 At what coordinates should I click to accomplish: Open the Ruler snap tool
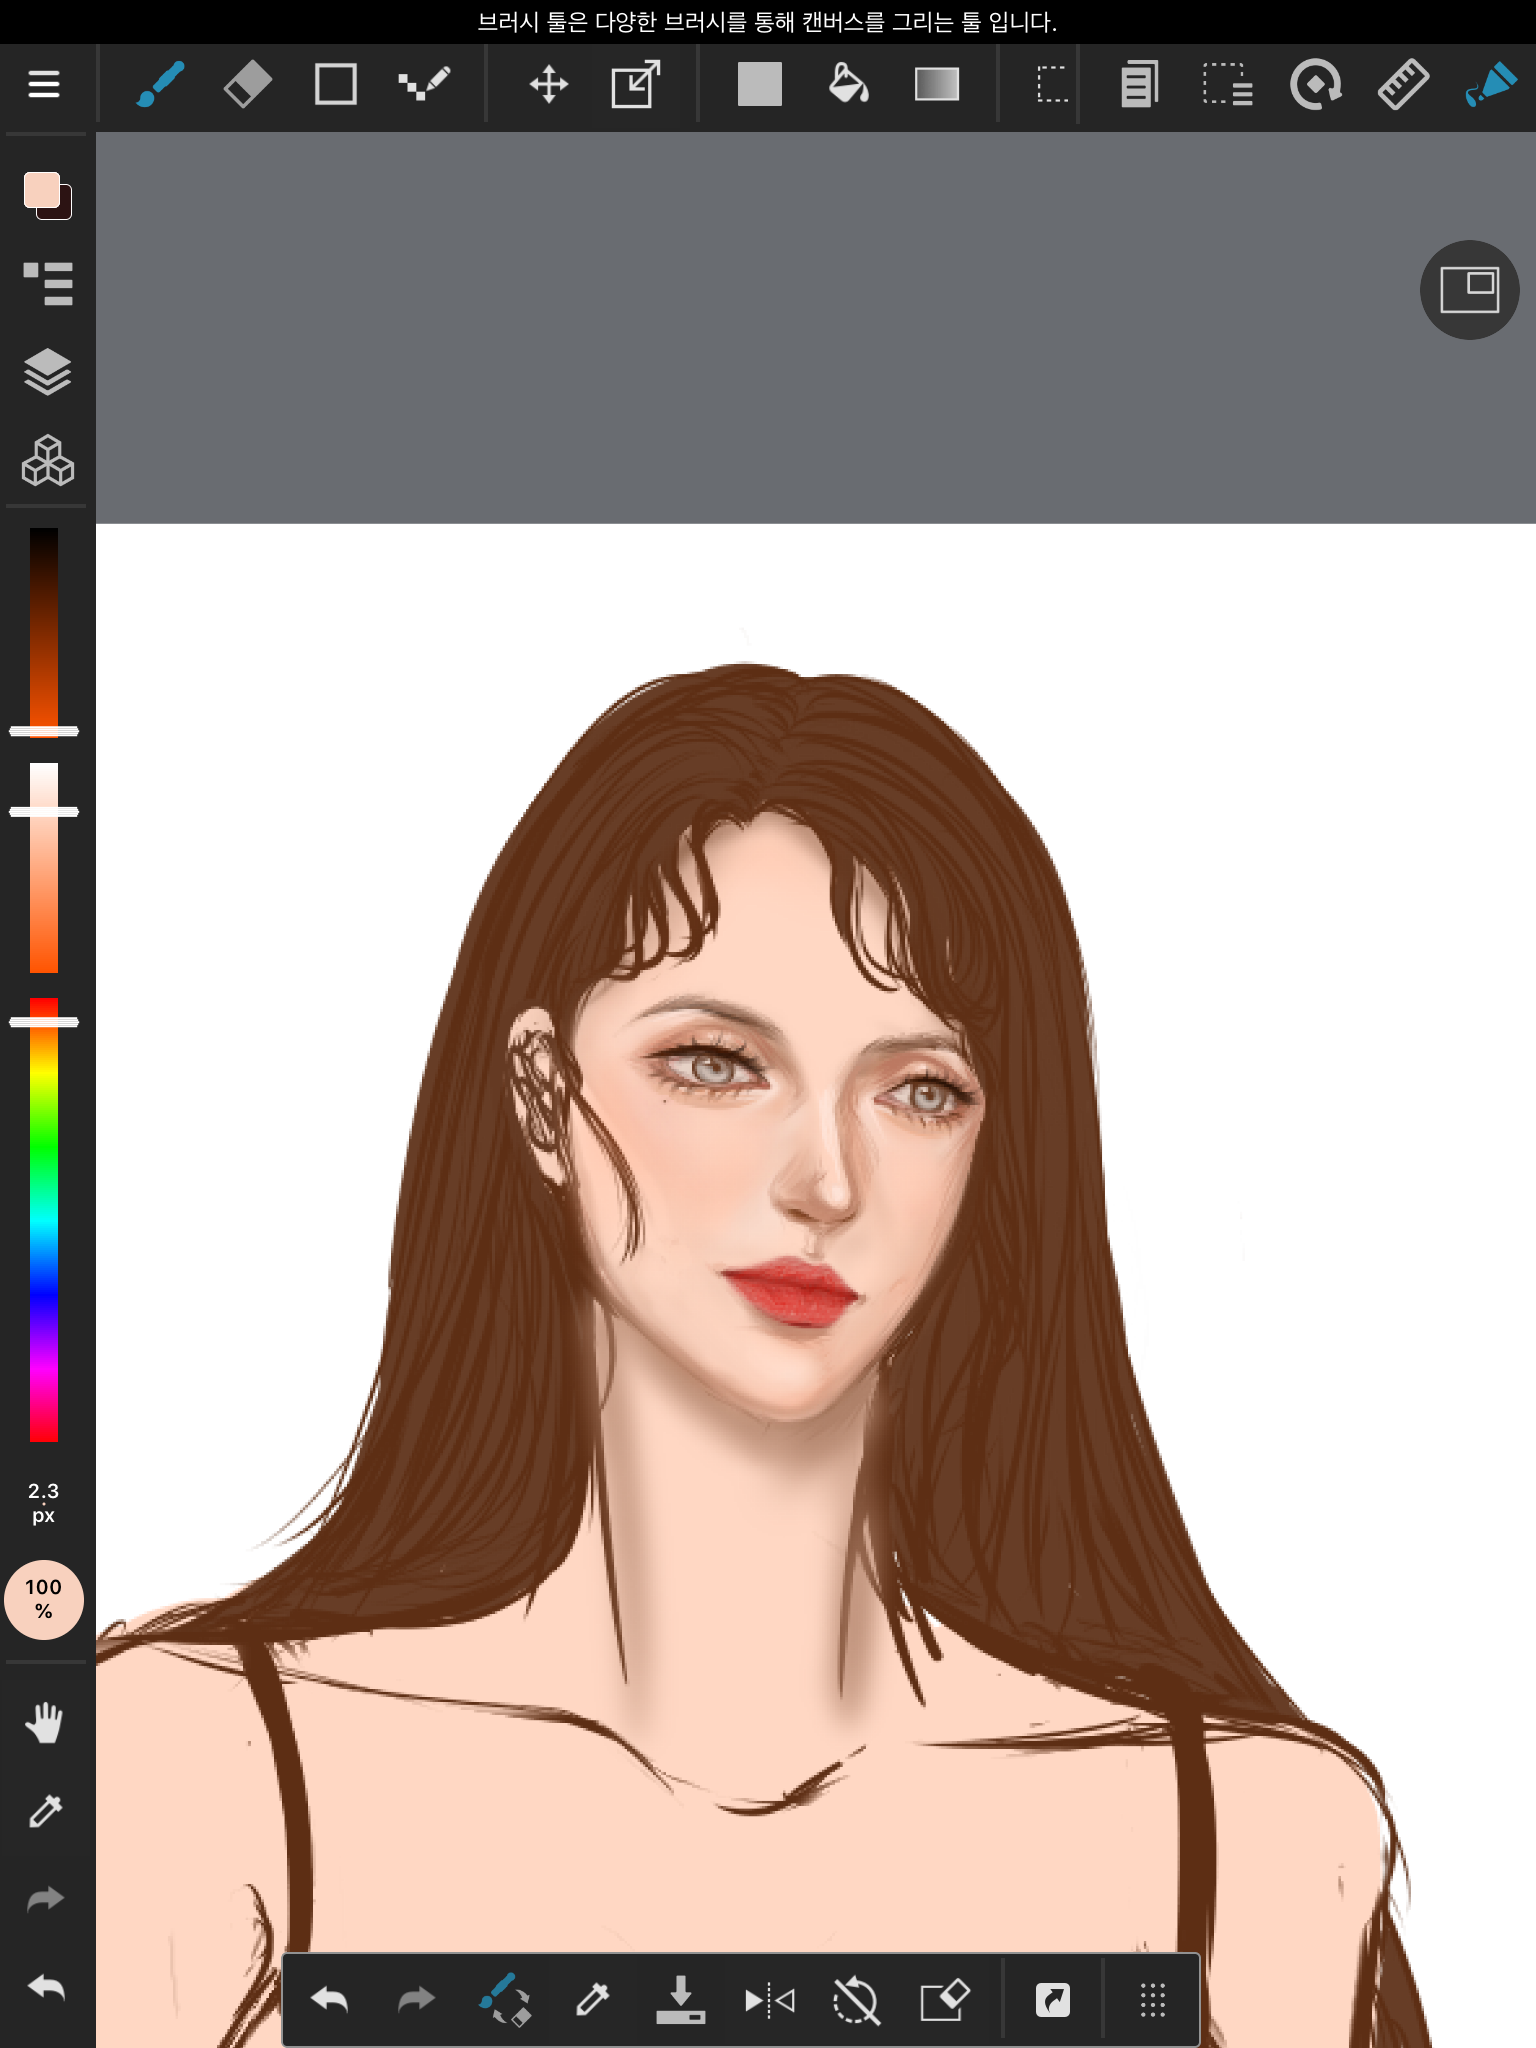point(1403,85)
